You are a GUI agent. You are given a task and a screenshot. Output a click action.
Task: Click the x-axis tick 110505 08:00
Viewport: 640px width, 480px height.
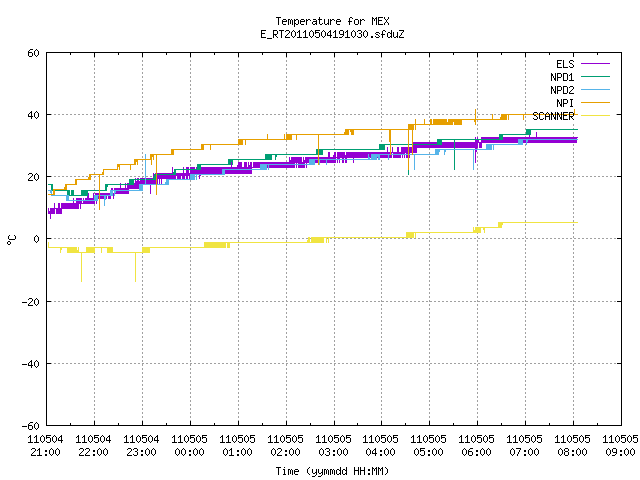click(x=572, y=446)
